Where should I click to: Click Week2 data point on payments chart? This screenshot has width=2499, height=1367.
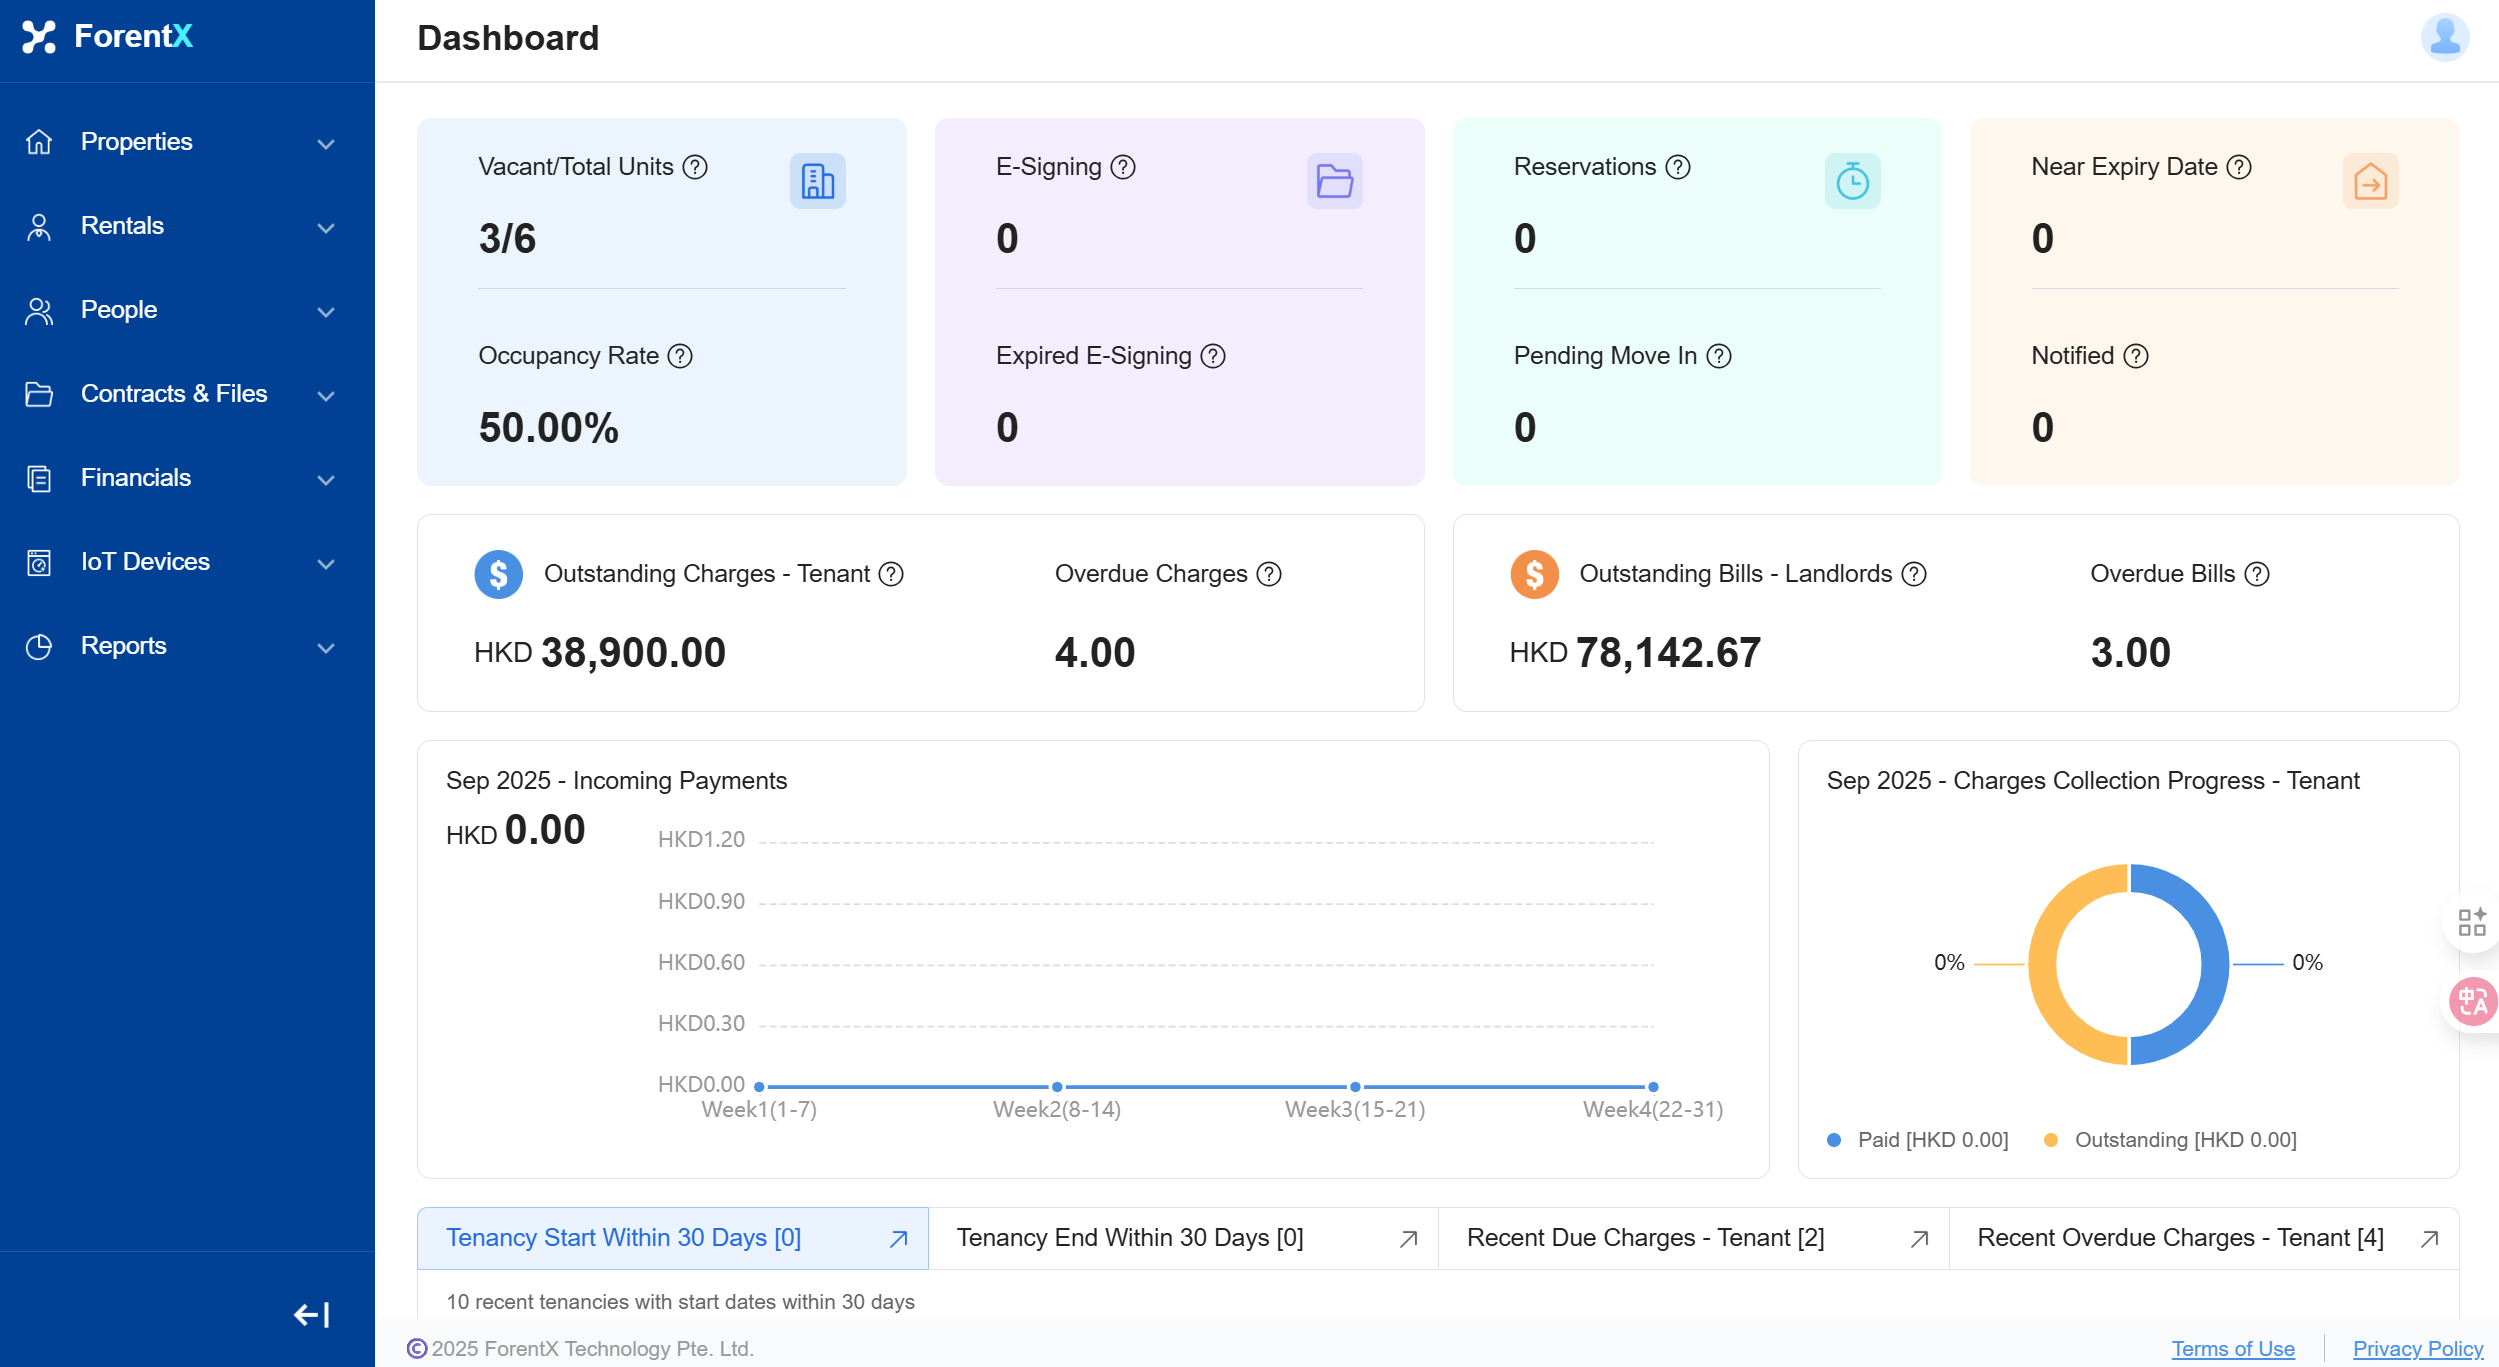[1057, 1087]
